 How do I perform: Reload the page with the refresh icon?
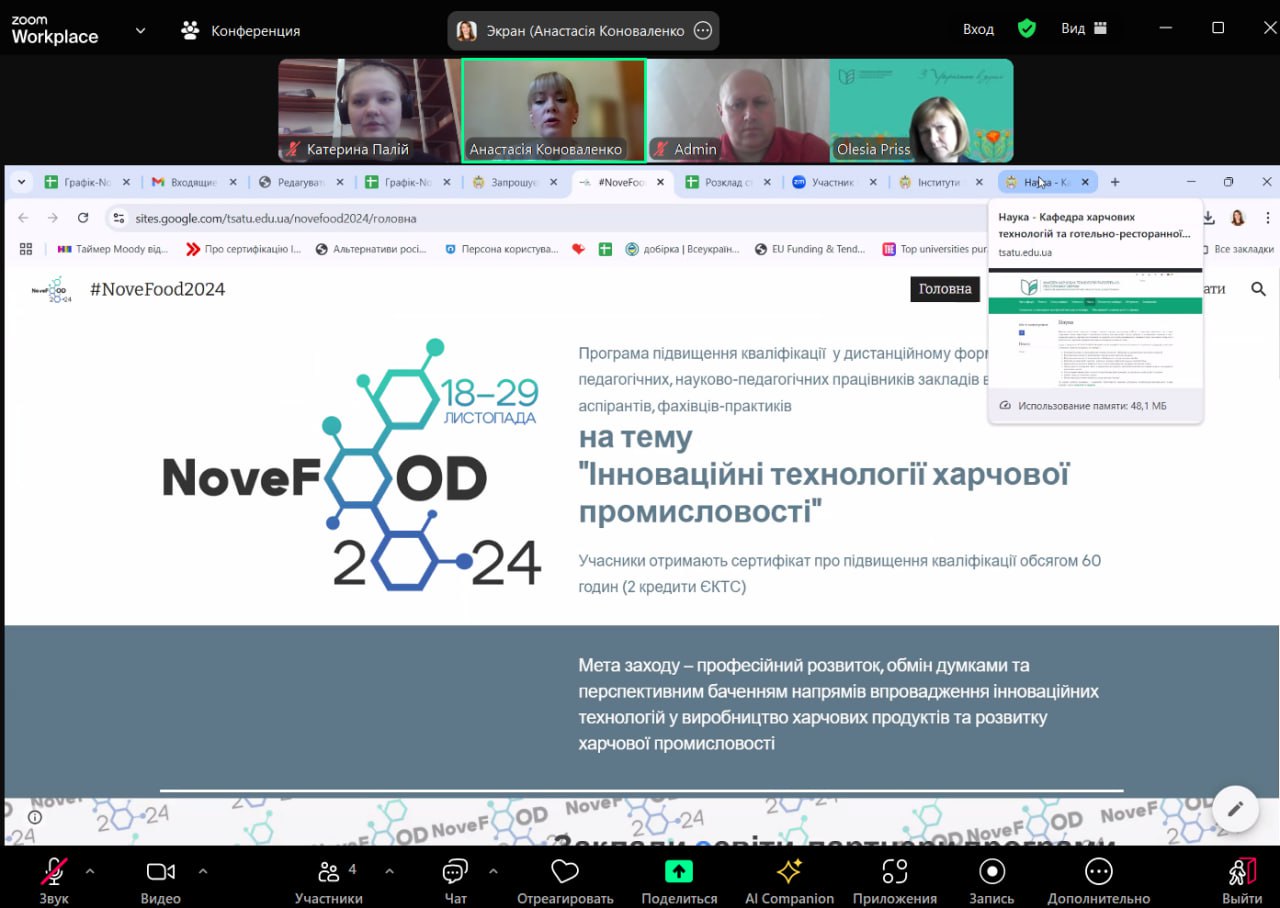coord(83,218)
